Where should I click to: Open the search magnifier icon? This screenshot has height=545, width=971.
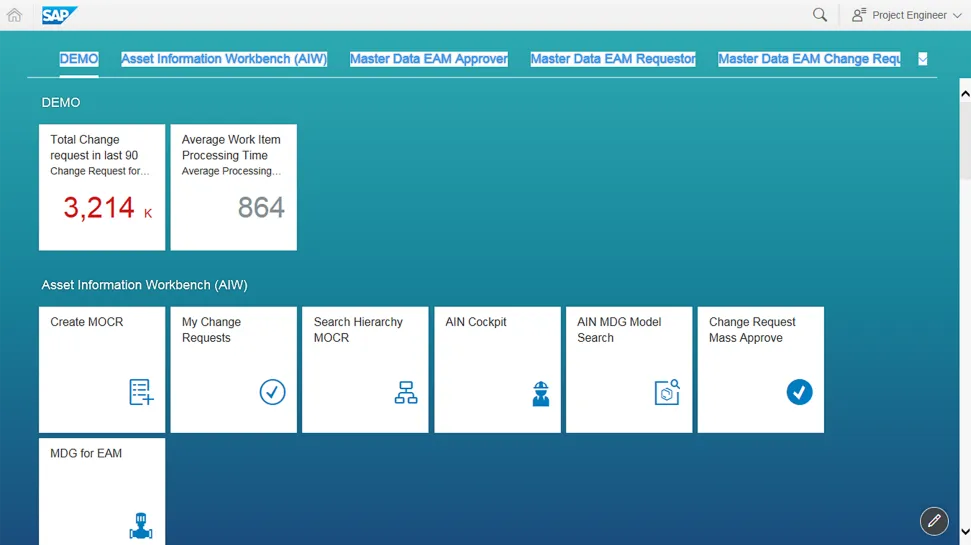(820, 15)
